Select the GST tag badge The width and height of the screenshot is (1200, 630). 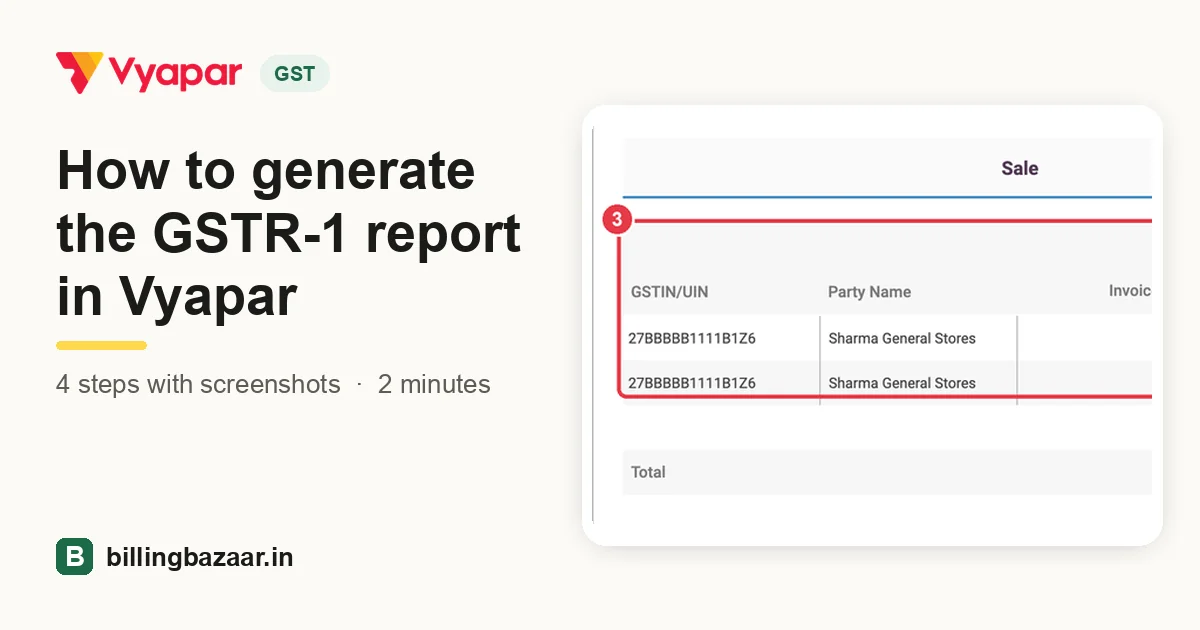(x=294, y=74)
